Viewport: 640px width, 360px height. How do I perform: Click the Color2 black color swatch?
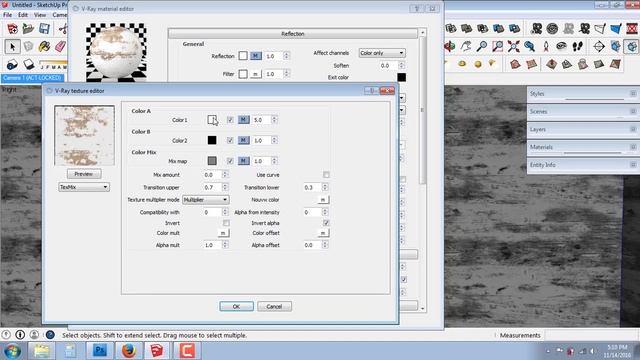point(212,140)
